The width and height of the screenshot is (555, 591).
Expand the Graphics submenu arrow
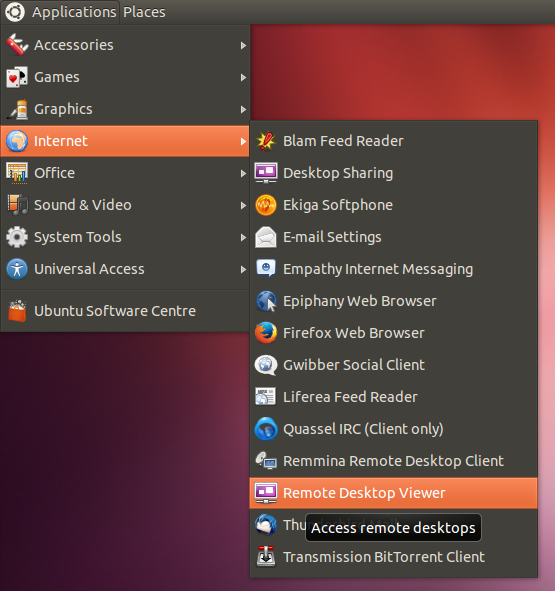[243, 109]
